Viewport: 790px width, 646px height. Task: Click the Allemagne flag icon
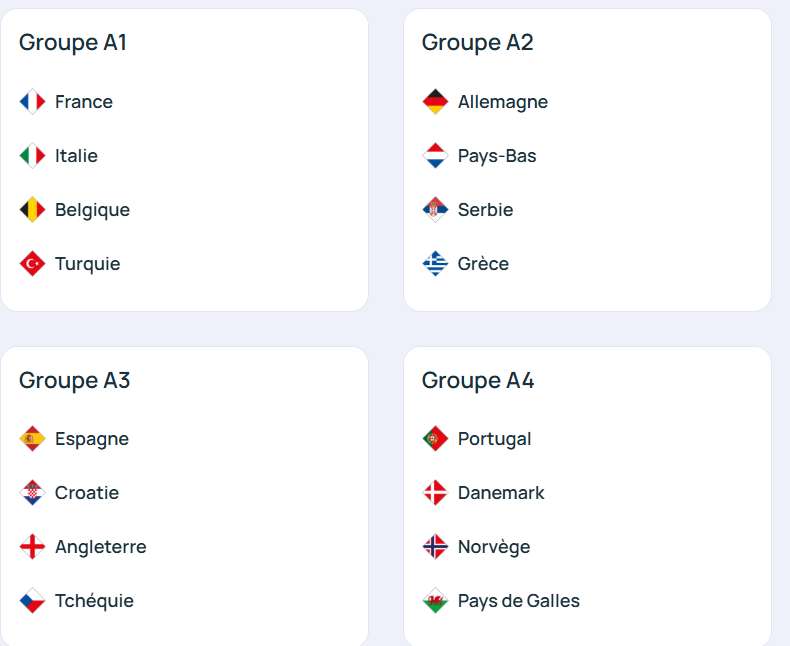pyautogui.click(x=435, y=102)
